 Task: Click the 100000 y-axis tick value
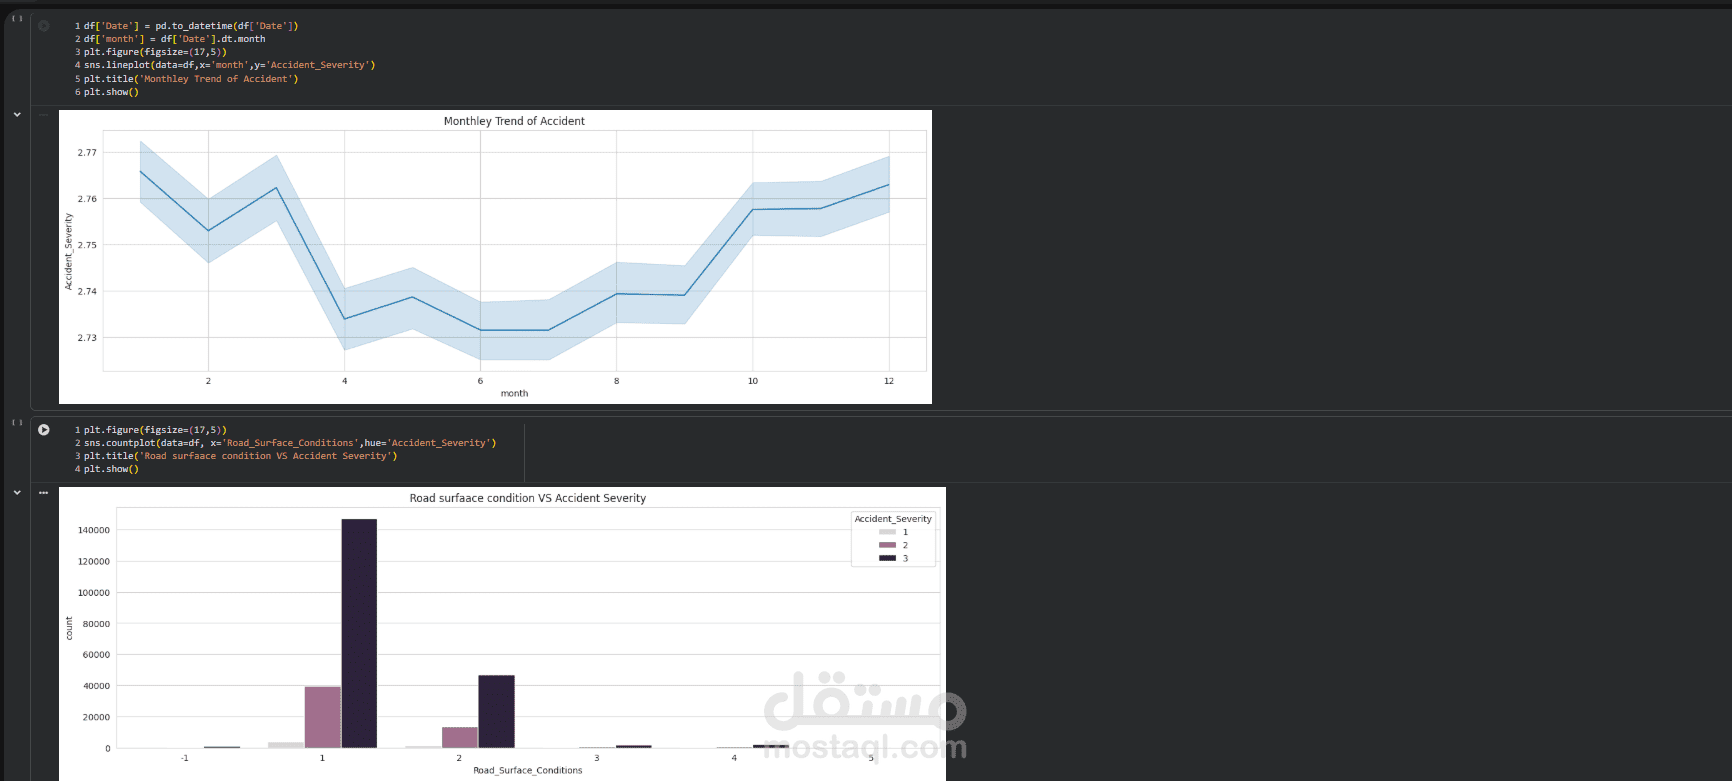[x=94, y=593]
